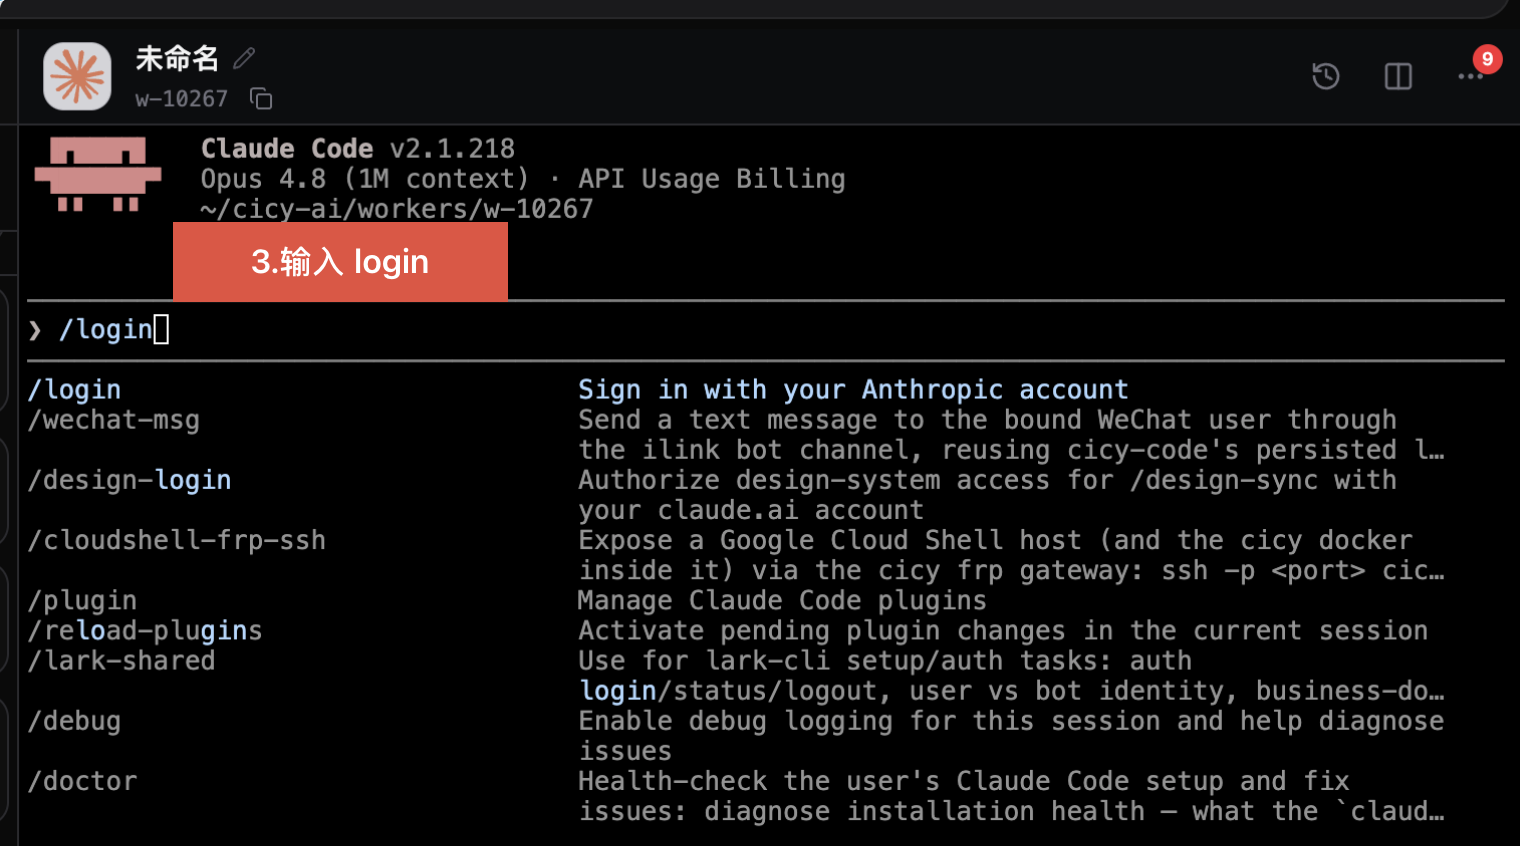
Task: Pick the /debug command suggestion
Action: click(74, 720)
